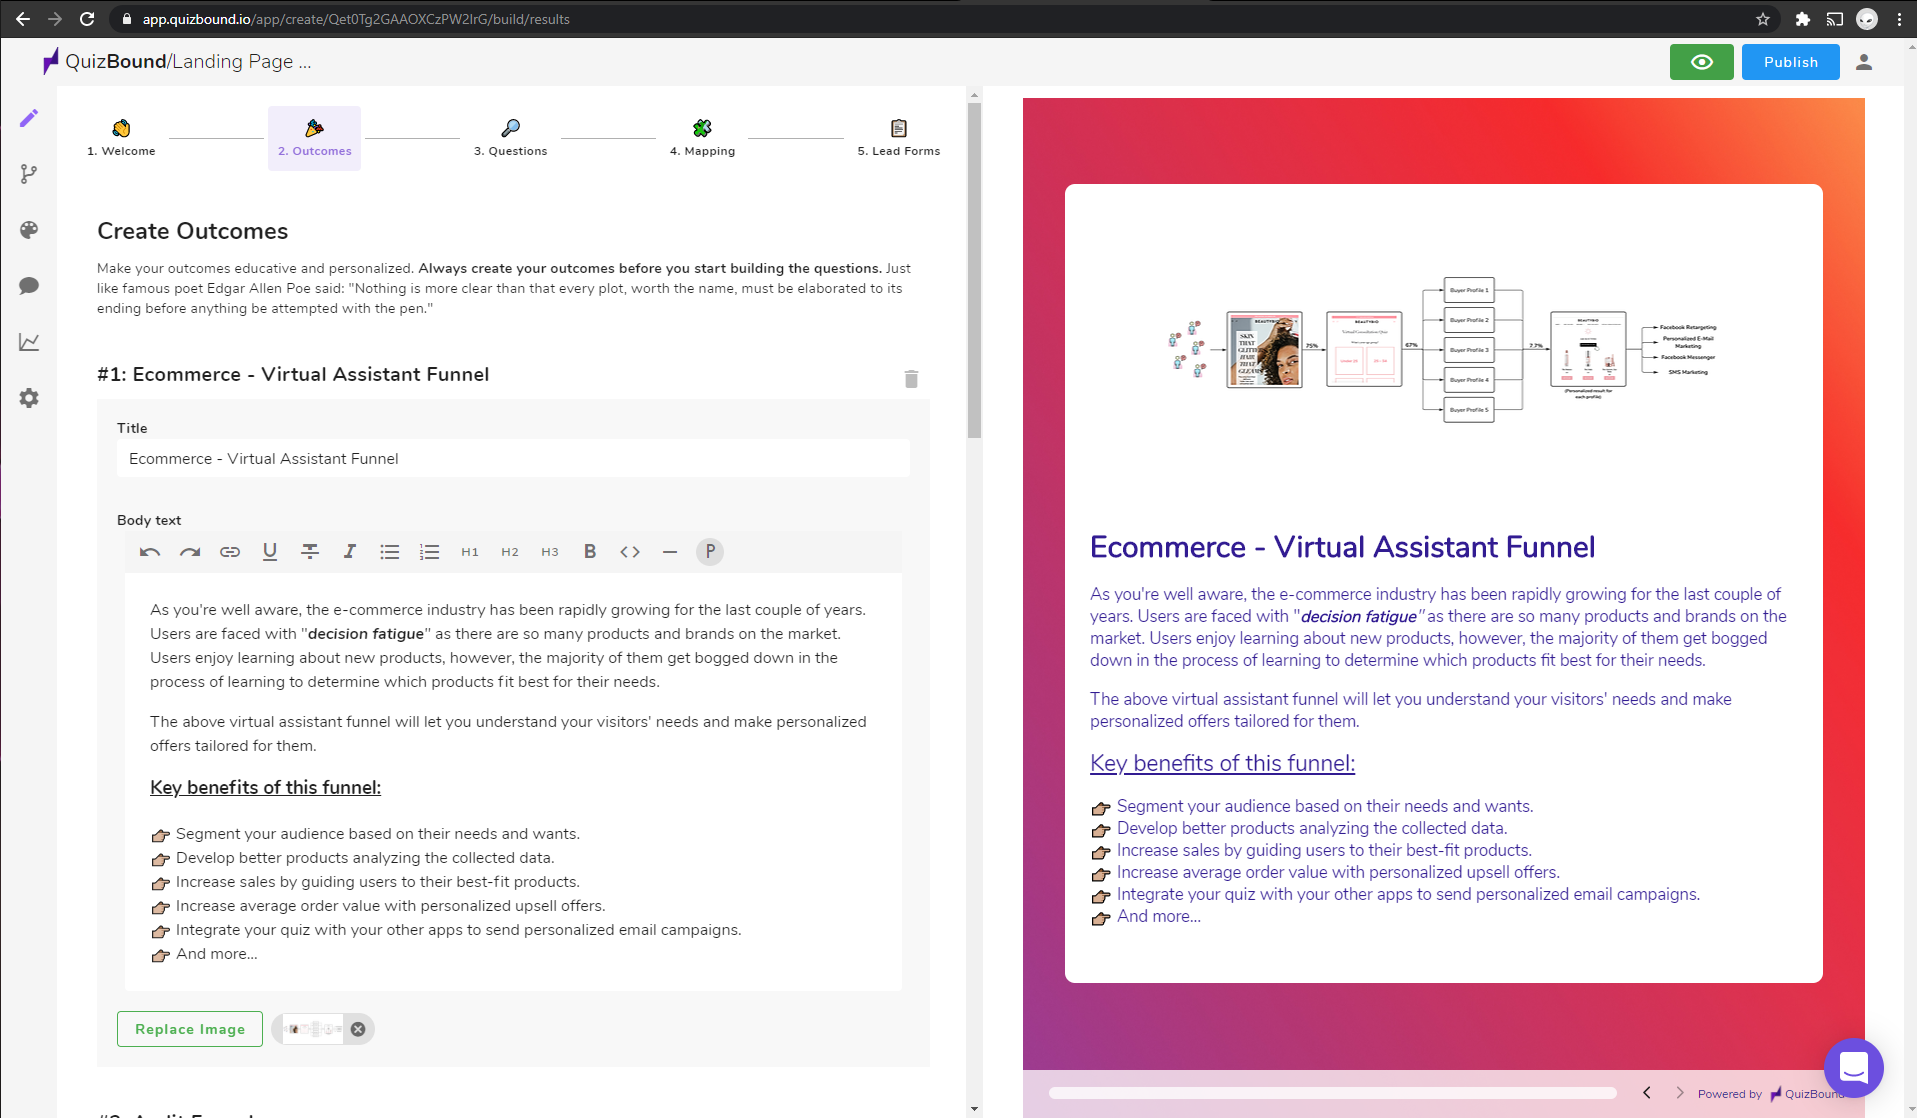This screenshot has width=1917, height=1118.
Task: Go to the 5. Lead Forms step
Action: [x=899, y=138]
